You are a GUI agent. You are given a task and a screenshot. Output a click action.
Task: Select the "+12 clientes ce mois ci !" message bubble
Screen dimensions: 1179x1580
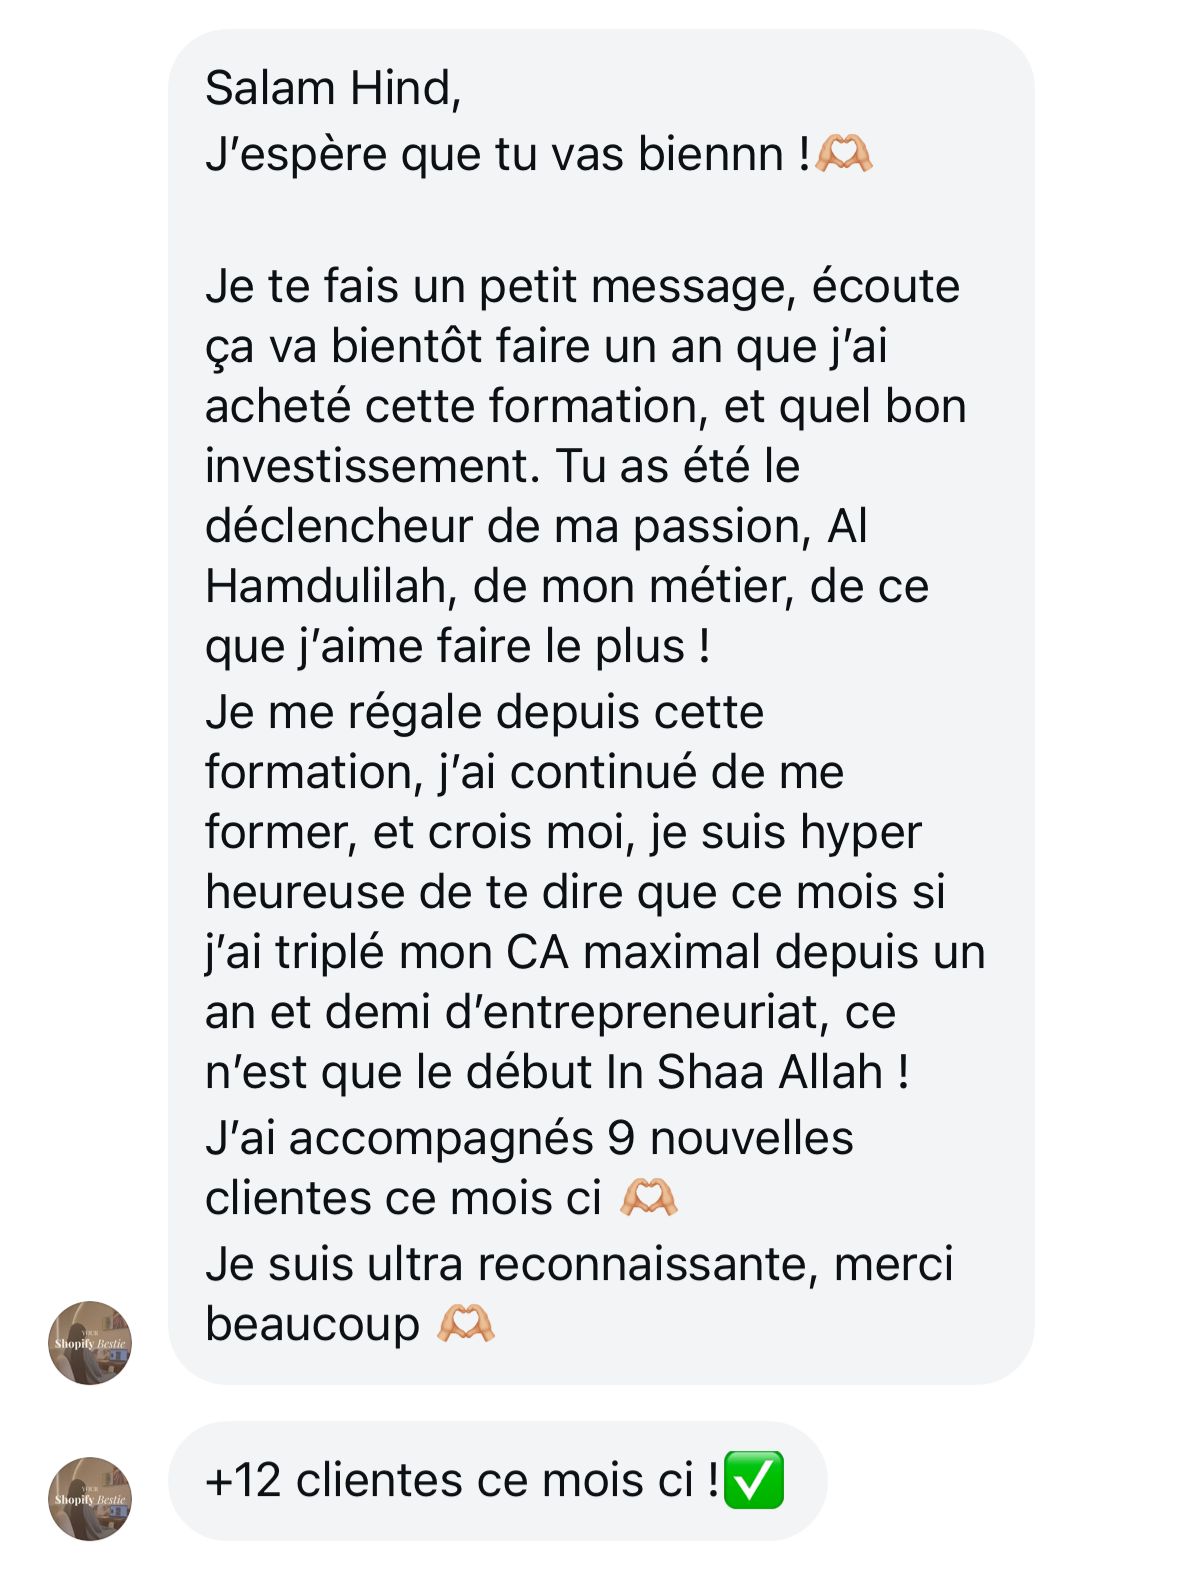498,1480
